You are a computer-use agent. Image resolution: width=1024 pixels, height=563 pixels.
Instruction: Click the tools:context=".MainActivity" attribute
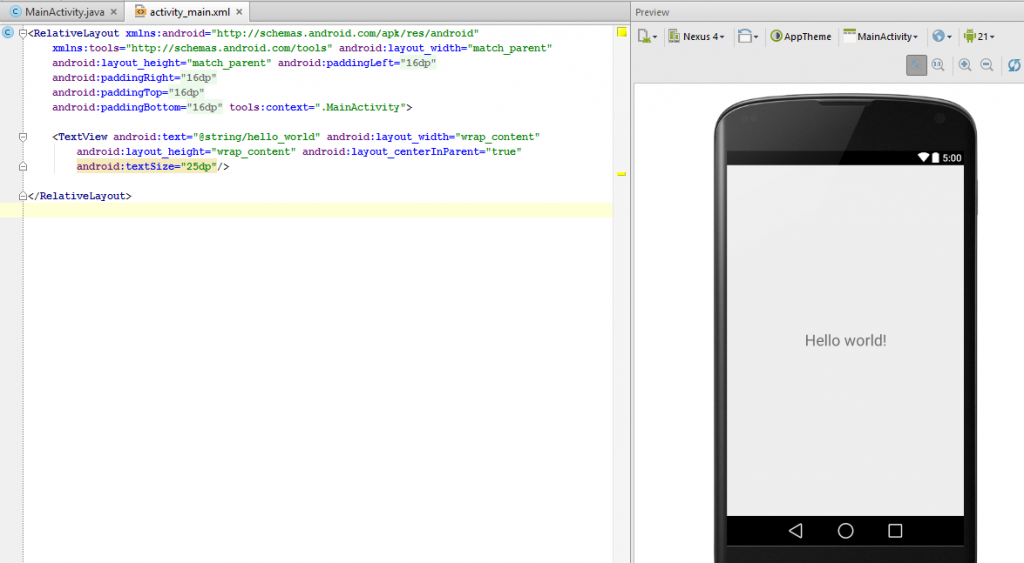pyautogui.click(x=317, y=107)
